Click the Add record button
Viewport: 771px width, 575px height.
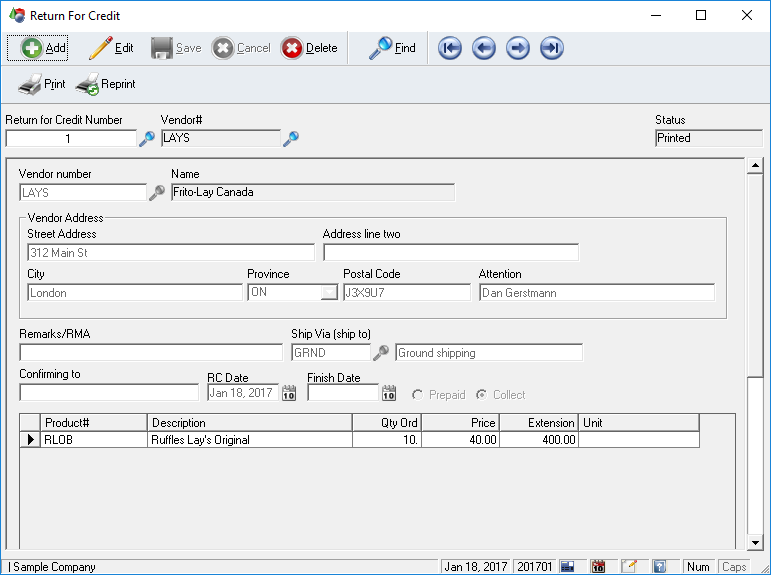click(x=38, y=48)
